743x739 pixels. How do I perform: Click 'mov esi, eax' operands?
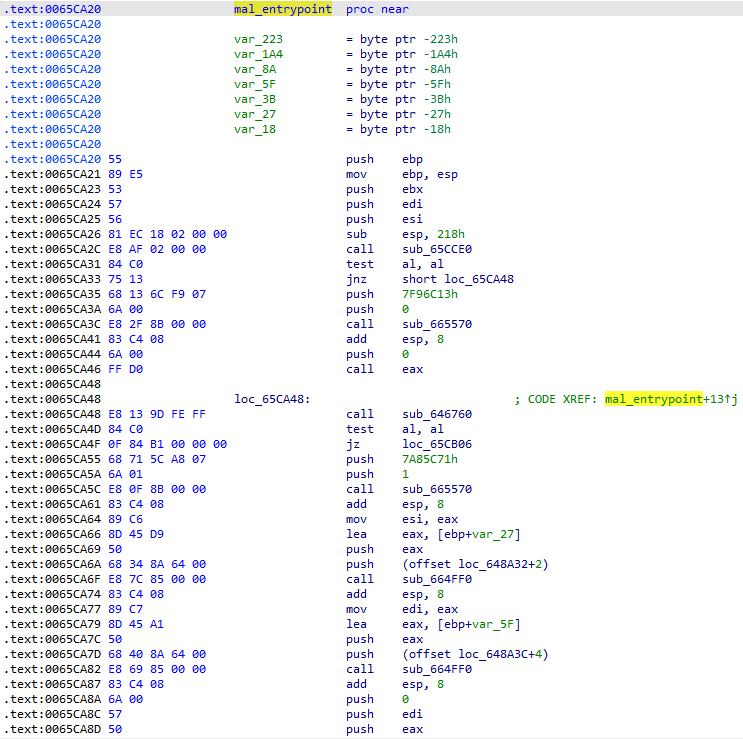(430, 519)
